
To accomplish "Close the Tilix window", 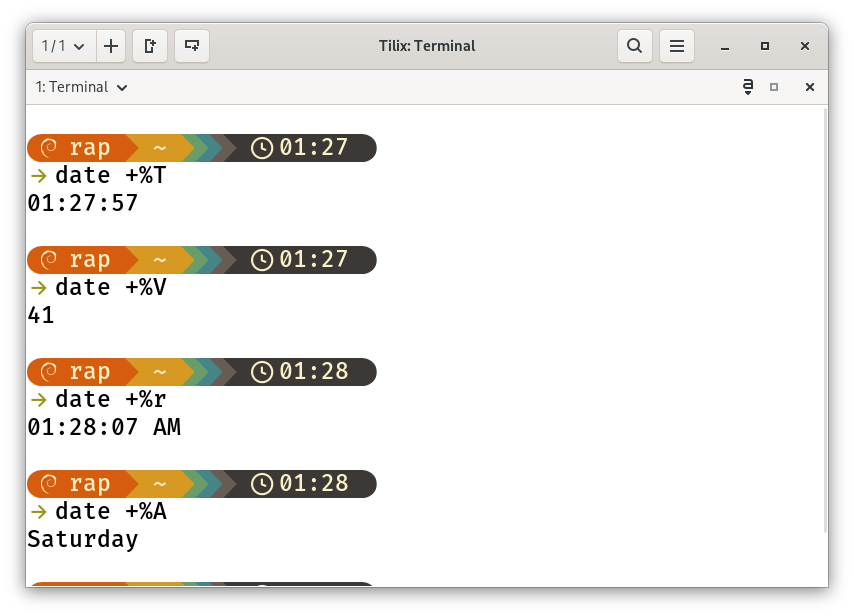I will [805, 46].
